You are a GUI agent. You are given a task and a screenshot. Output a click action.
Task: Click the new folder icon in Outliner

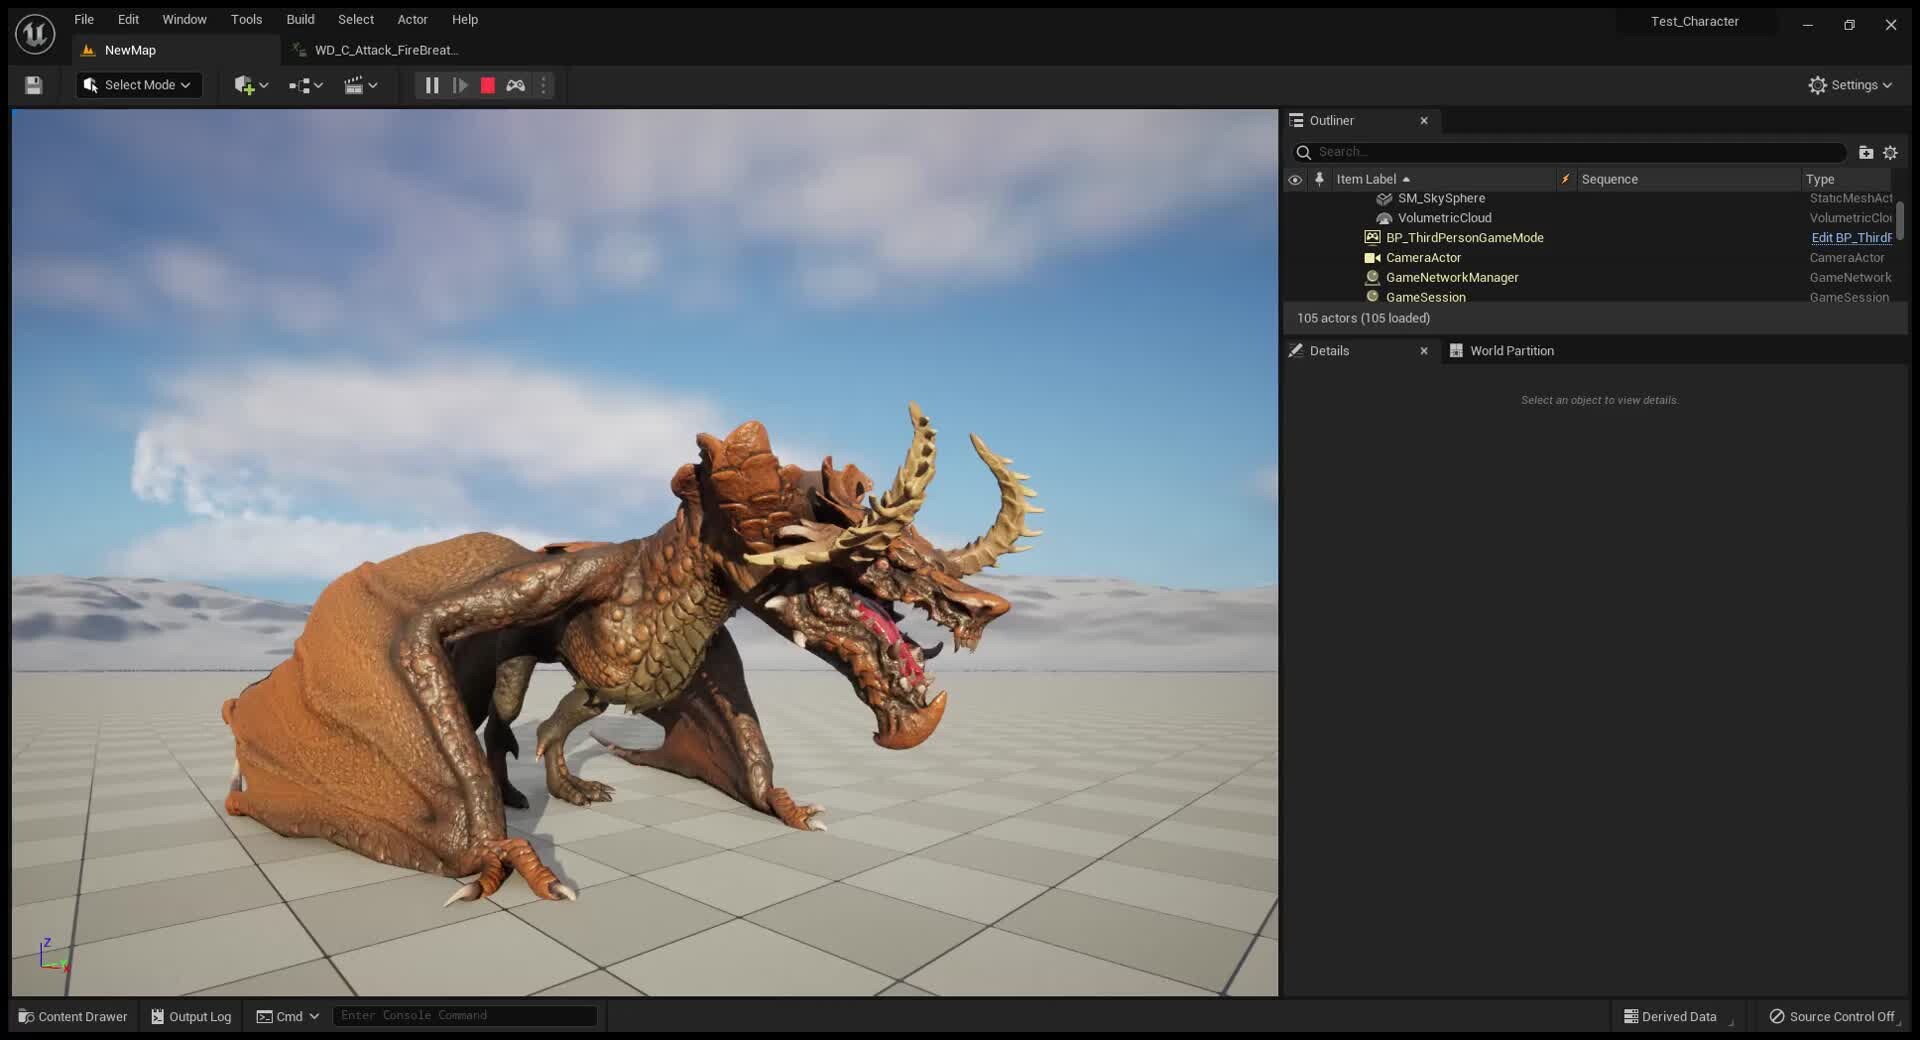pos(1865,152)
